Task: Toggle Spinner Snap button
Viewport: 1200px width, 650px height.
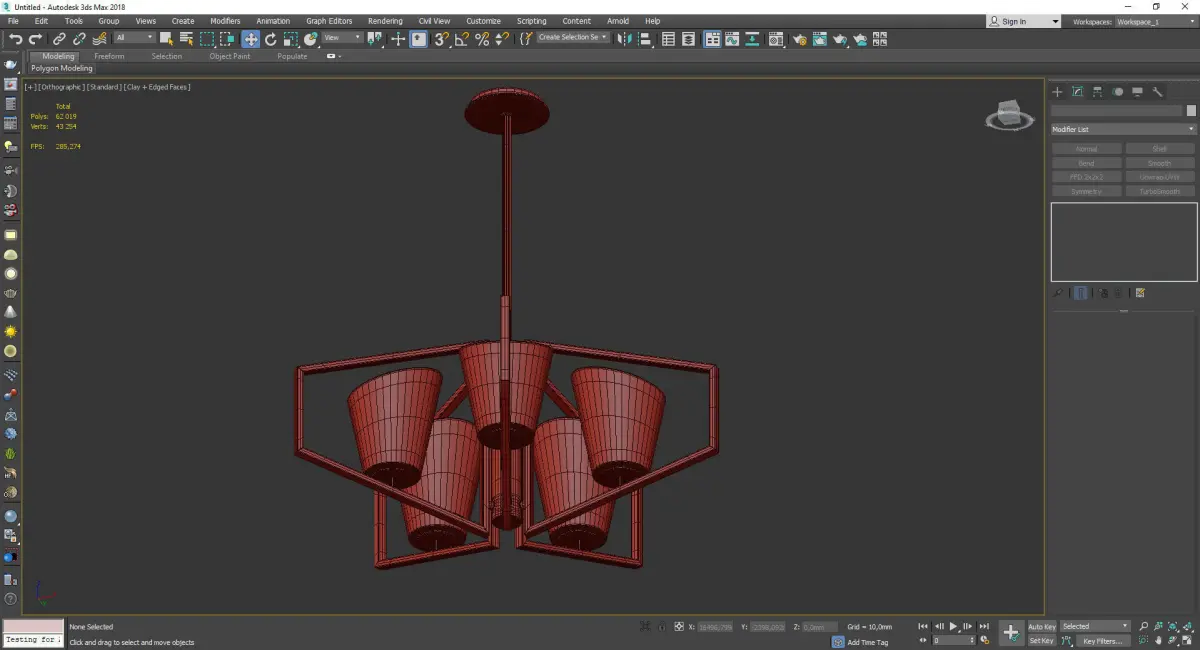Action: (502, 39)
